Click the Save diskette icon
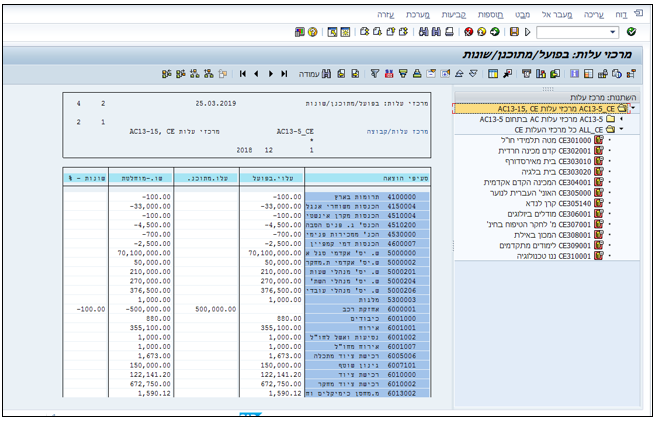 (x=515, y=32)
